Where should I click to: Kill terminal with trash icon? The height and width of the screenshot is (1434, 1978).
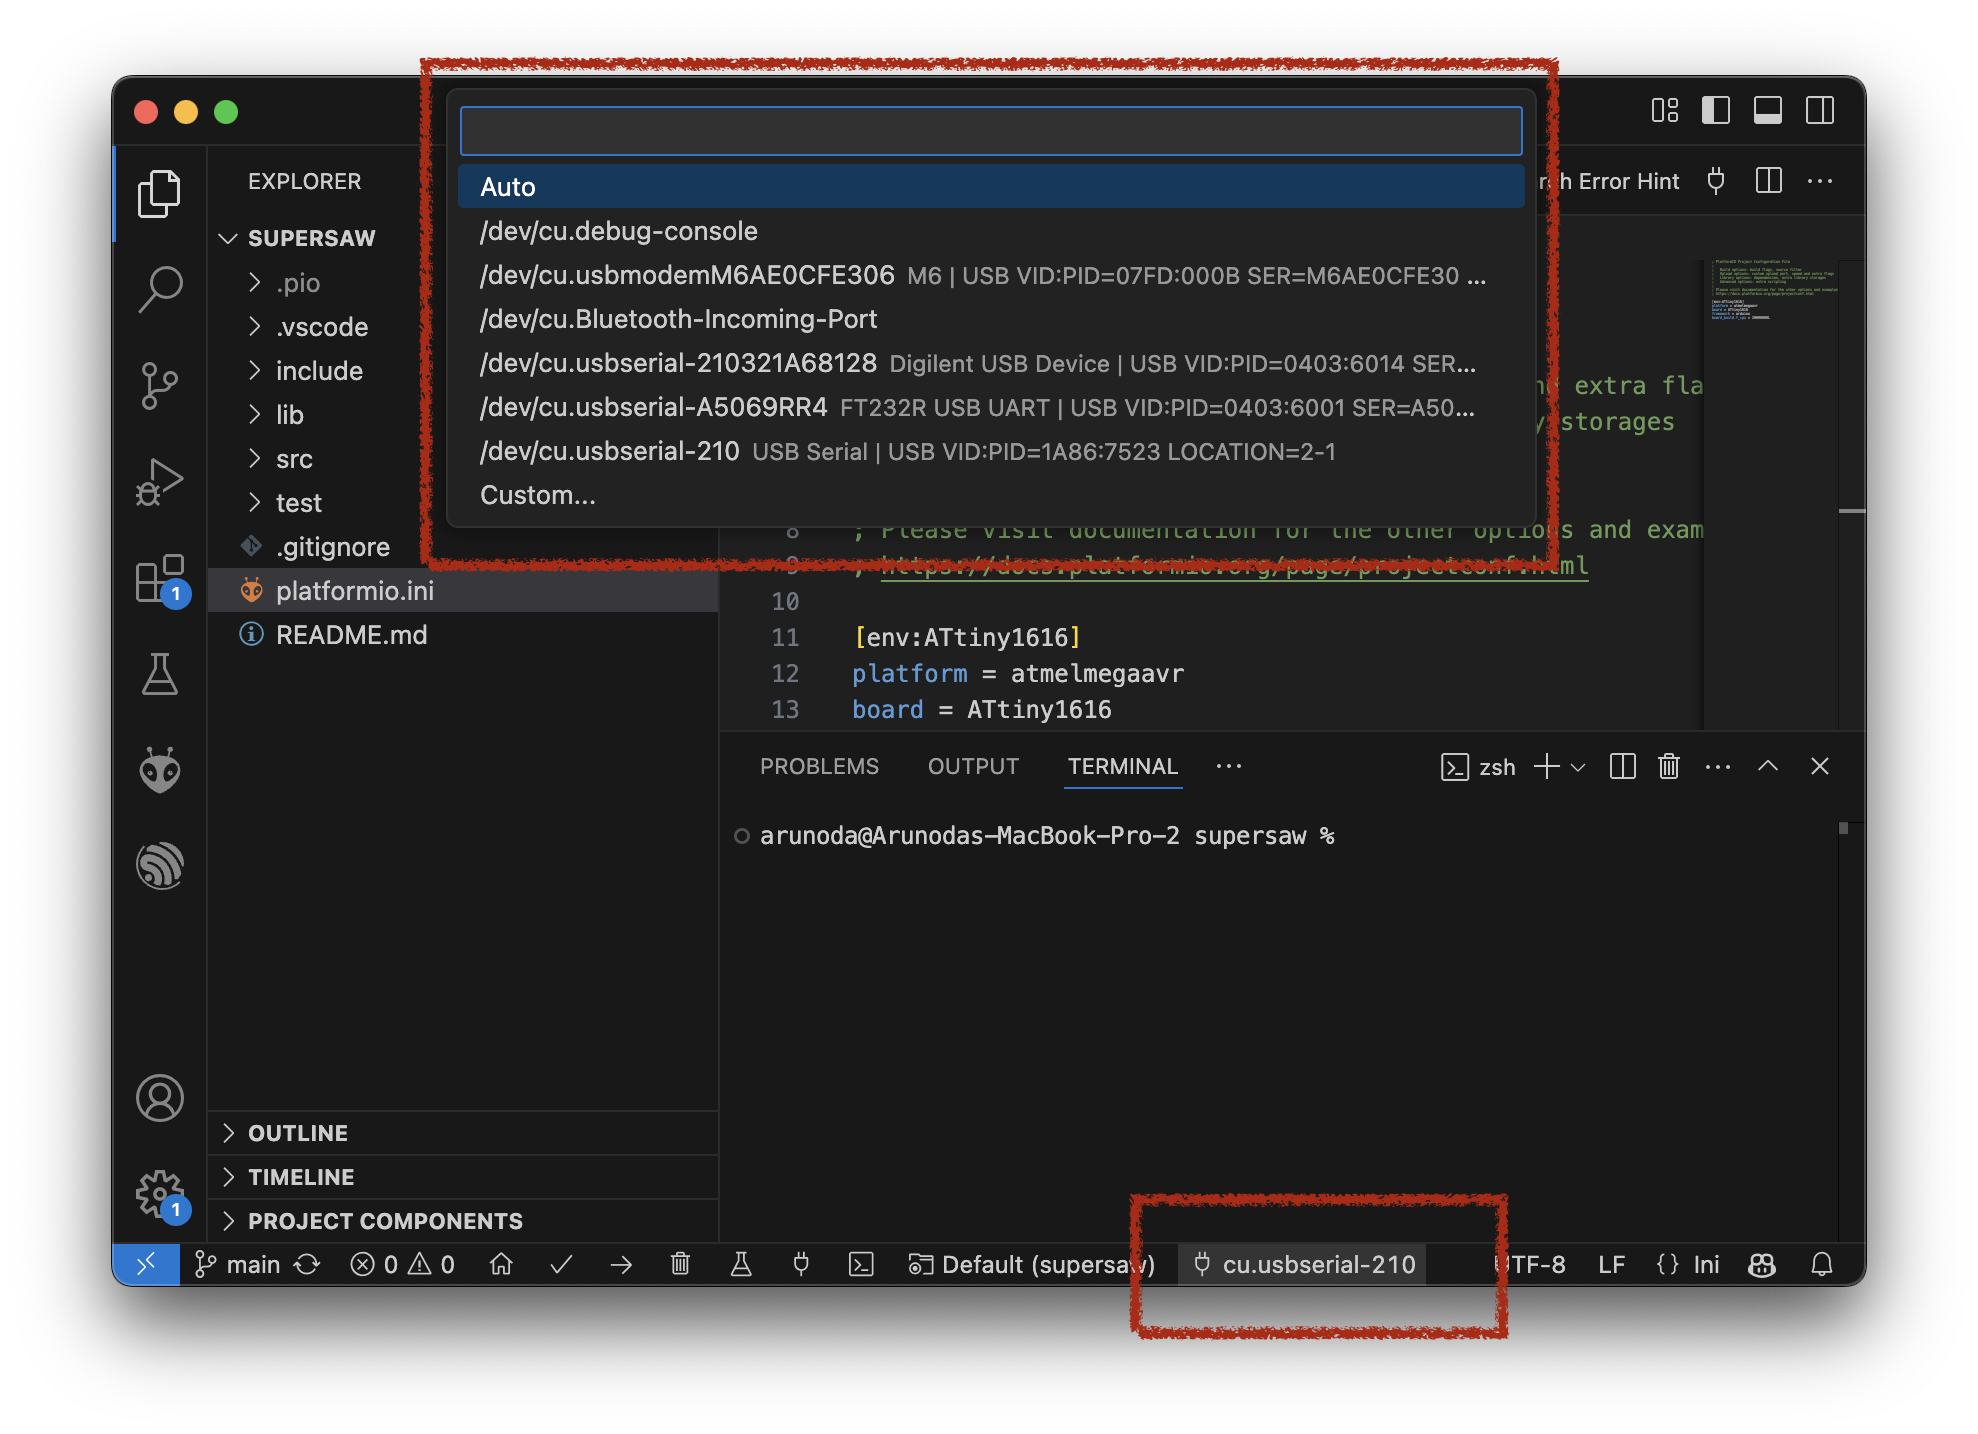point(1669,767)
